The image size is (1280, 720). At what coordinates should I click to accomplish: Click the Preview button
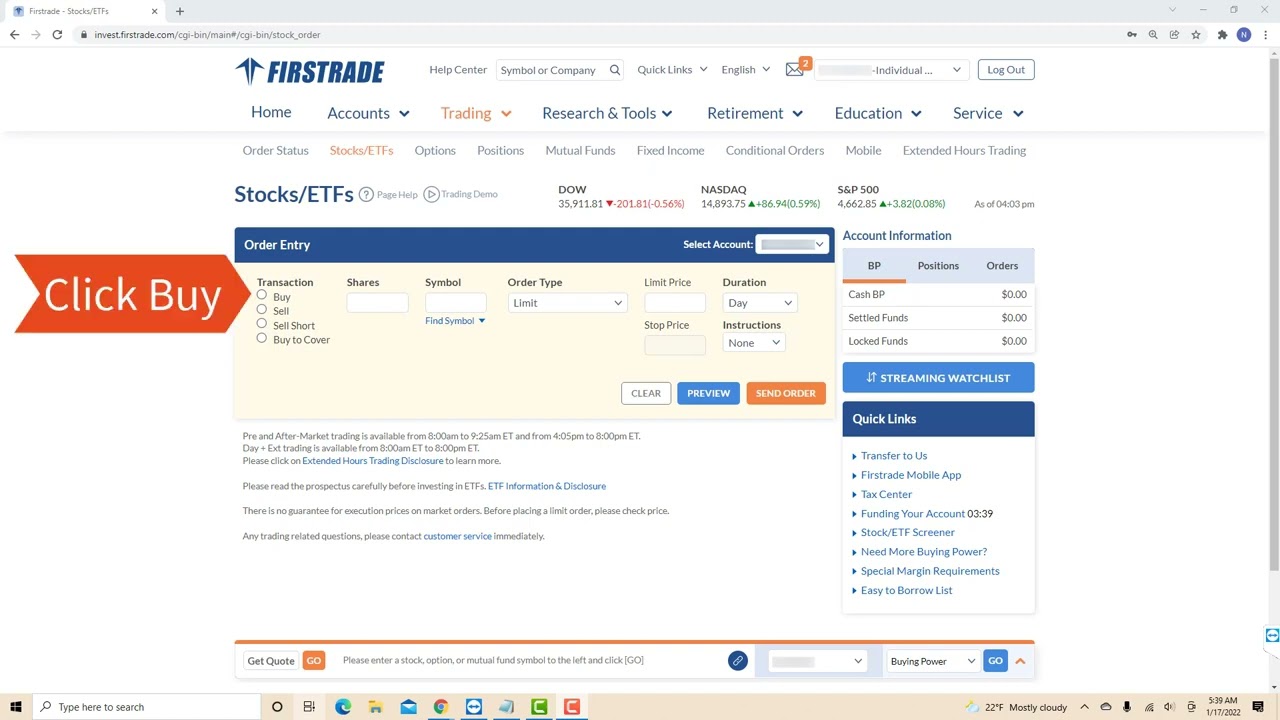[708, 393]
